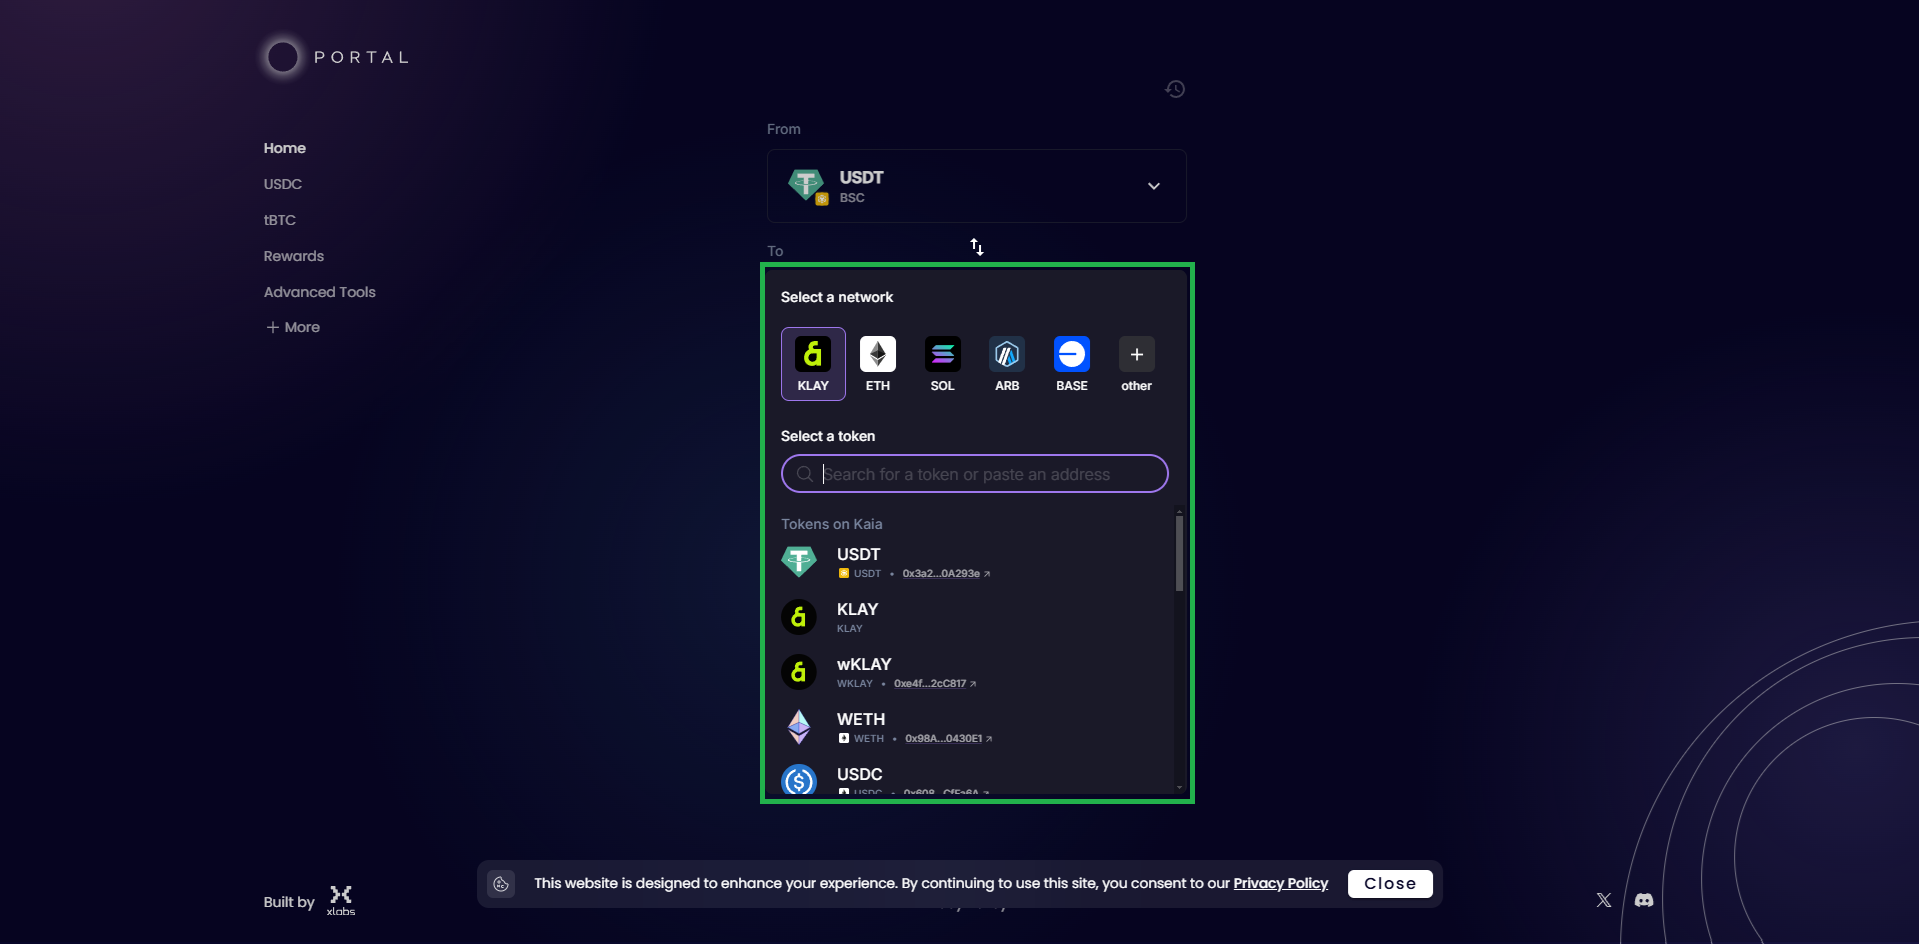
Task: Choose the ETH network icon
Action: click(x=877, y=363)
